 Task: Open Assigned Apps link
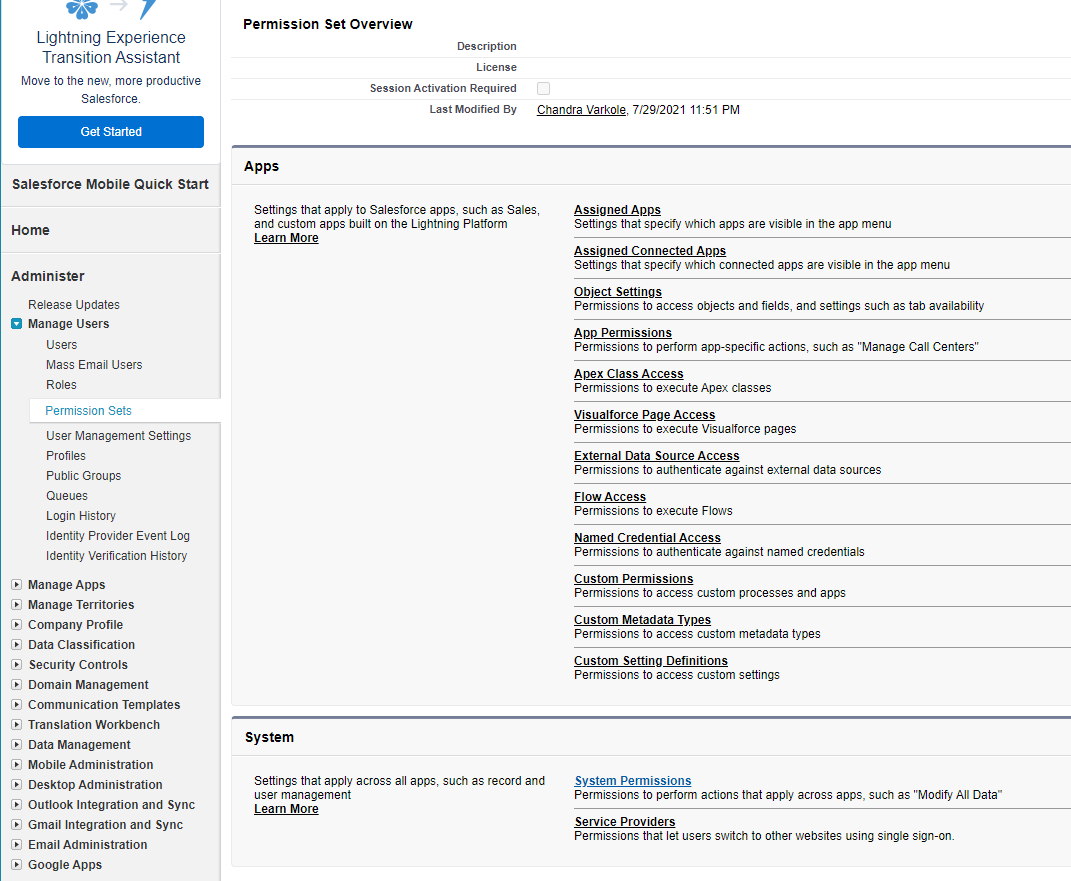pos(617,210)
